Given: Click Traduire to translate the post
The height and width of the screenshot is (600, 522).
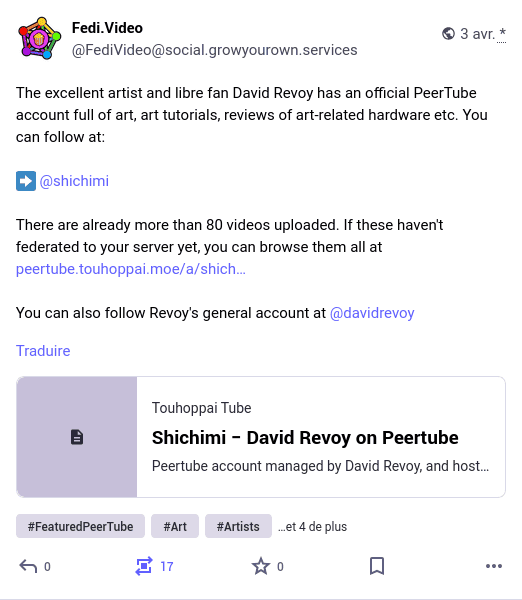Looking at the screenshot, I should point(43,351).
